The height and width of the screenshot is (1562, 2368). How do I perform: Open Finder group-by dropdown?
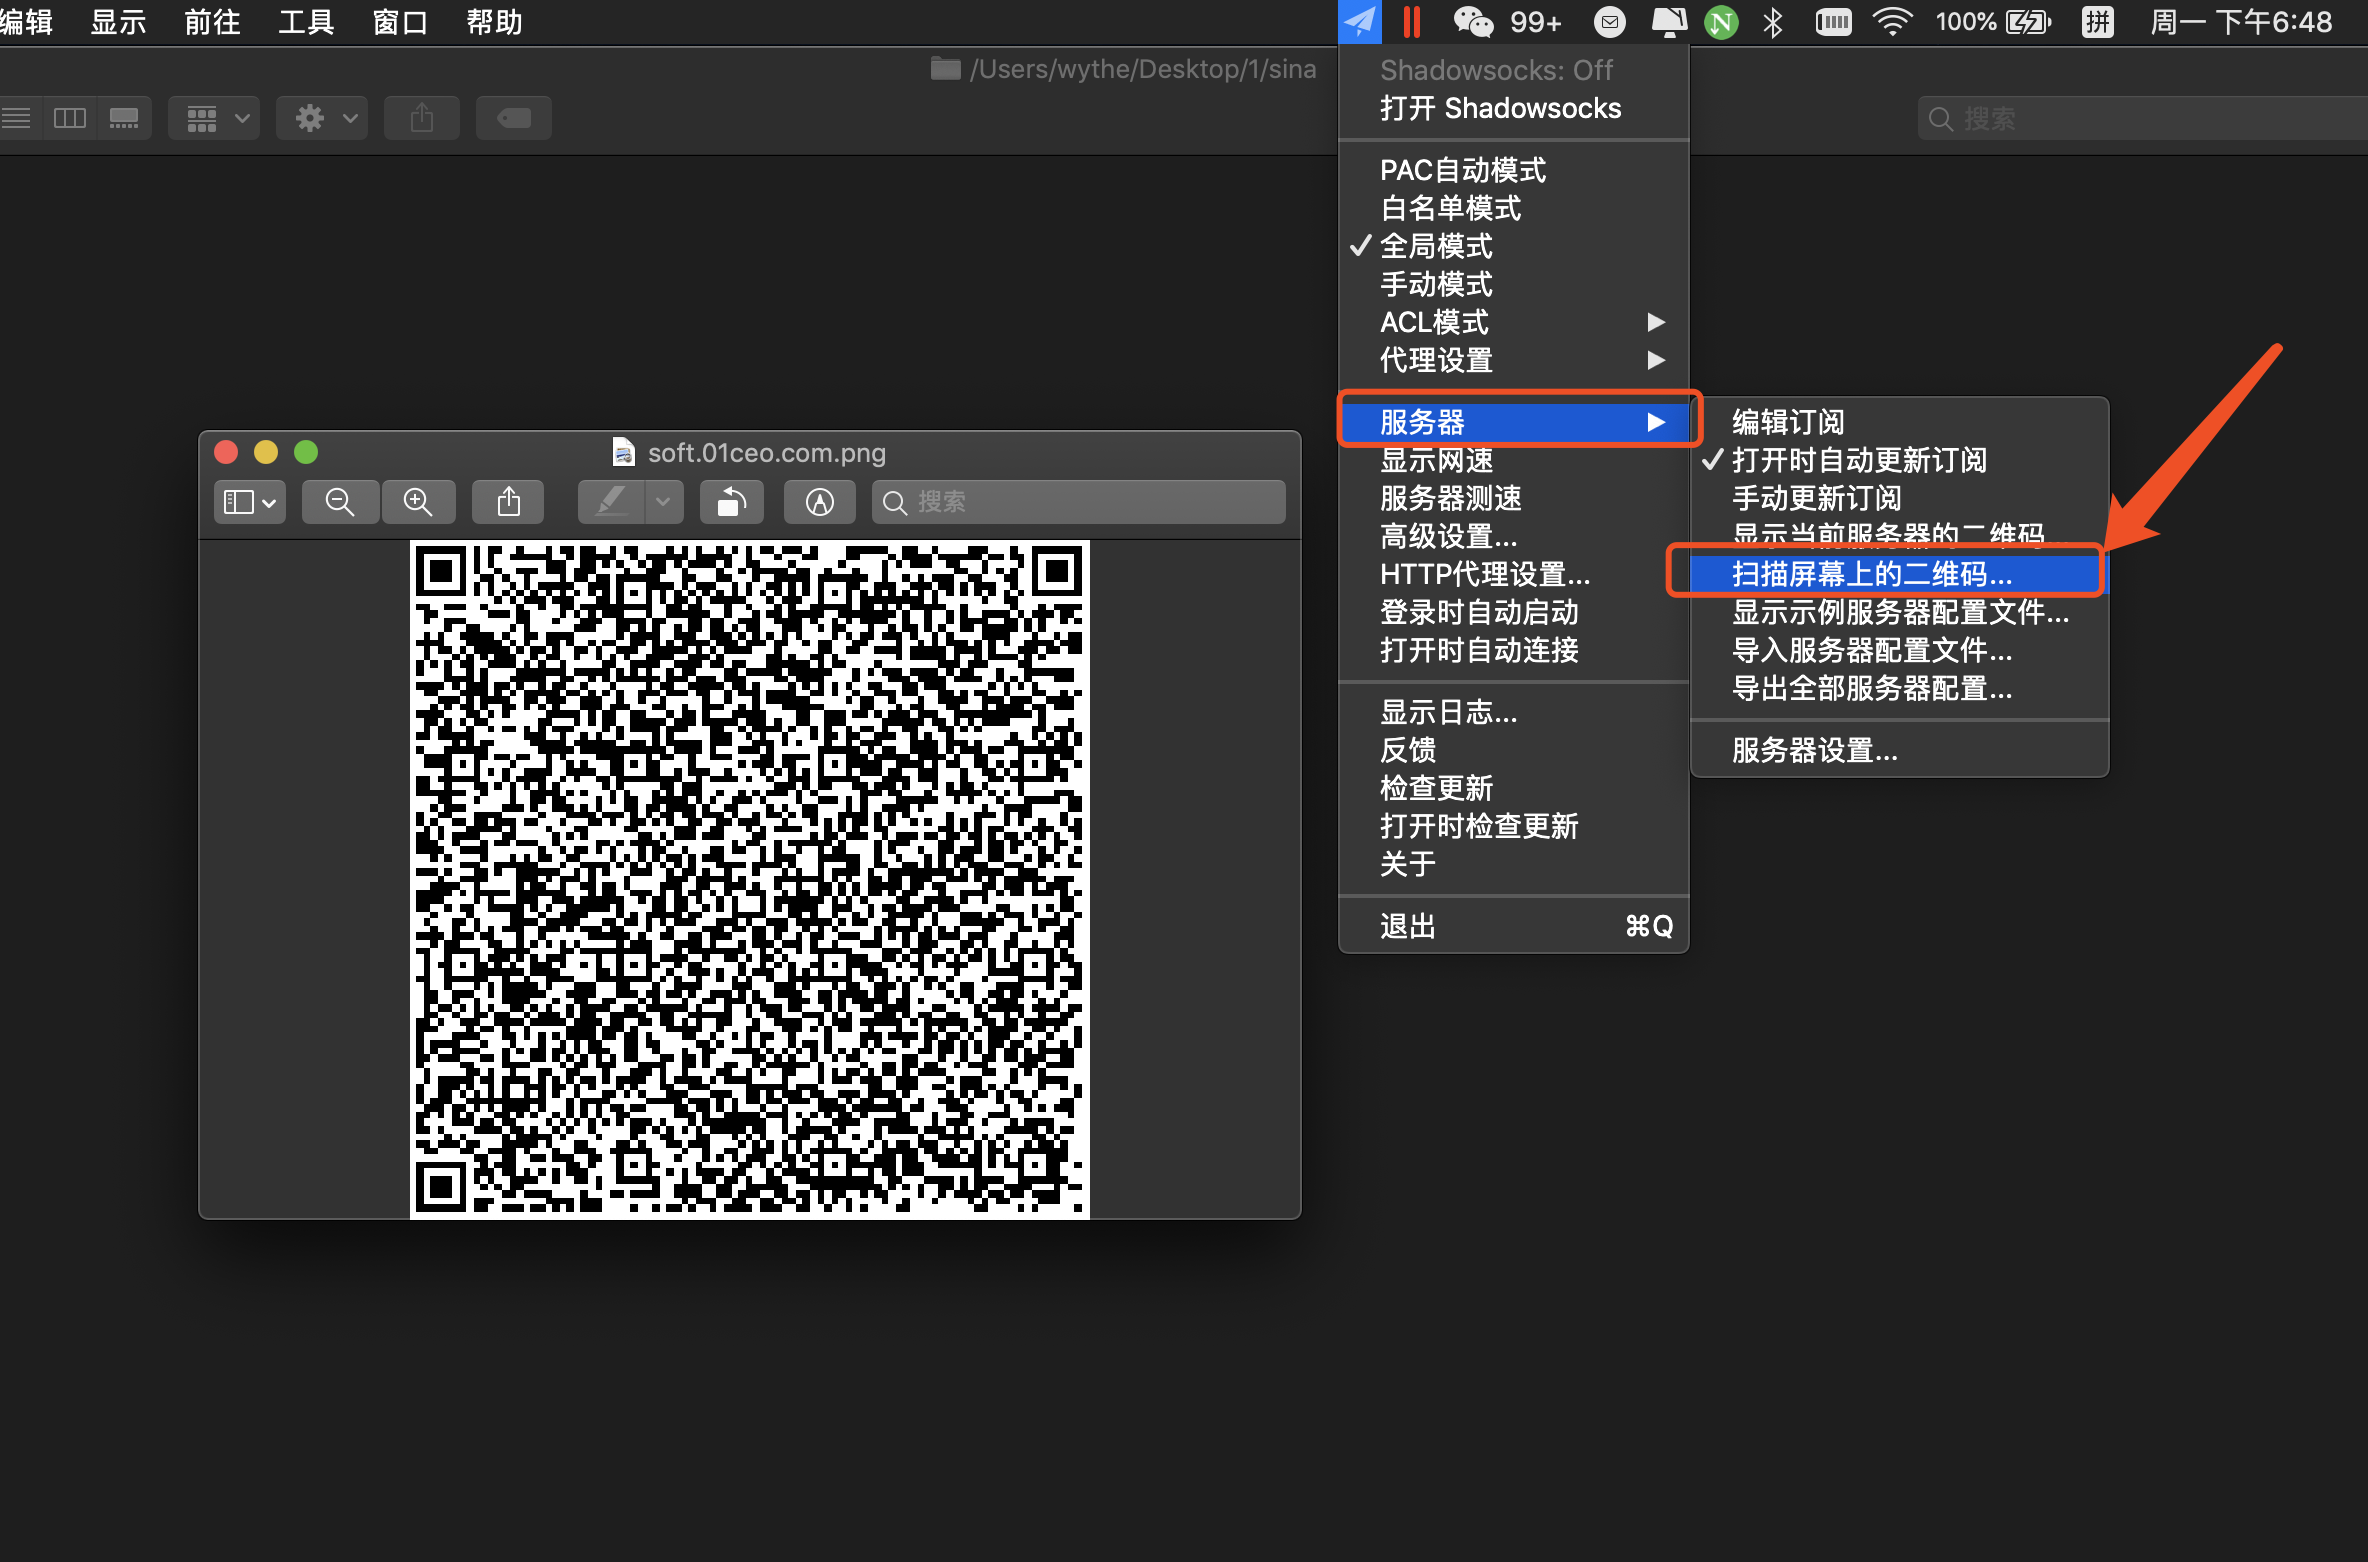coord(214,118)
